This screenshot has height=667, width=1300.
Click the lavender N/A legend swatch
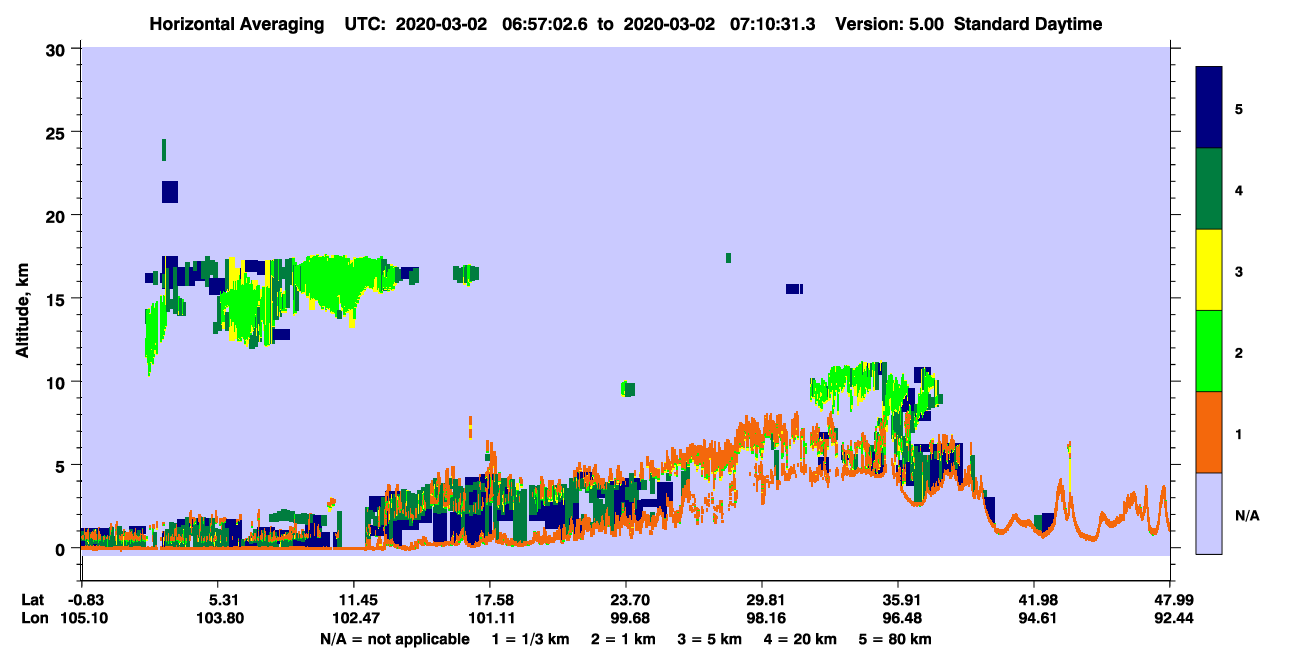[x=1209, y=513]
